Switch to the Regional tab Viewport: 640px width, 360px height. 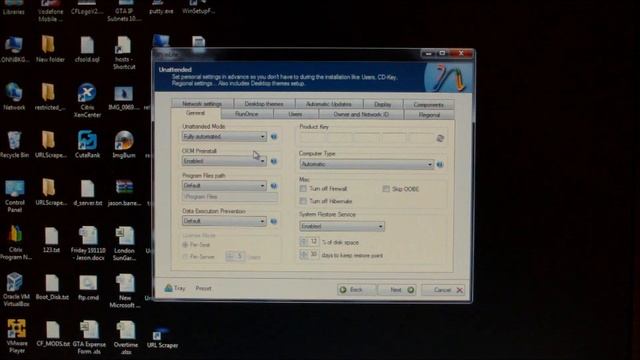click(x=429, y=115)
